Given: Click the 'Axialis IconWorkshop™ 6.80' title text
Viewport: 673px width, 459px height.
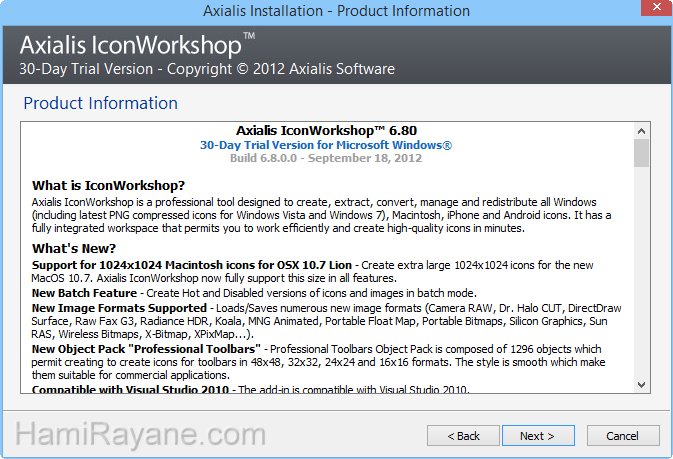Looking at the screenshot, I should [326, 131].
